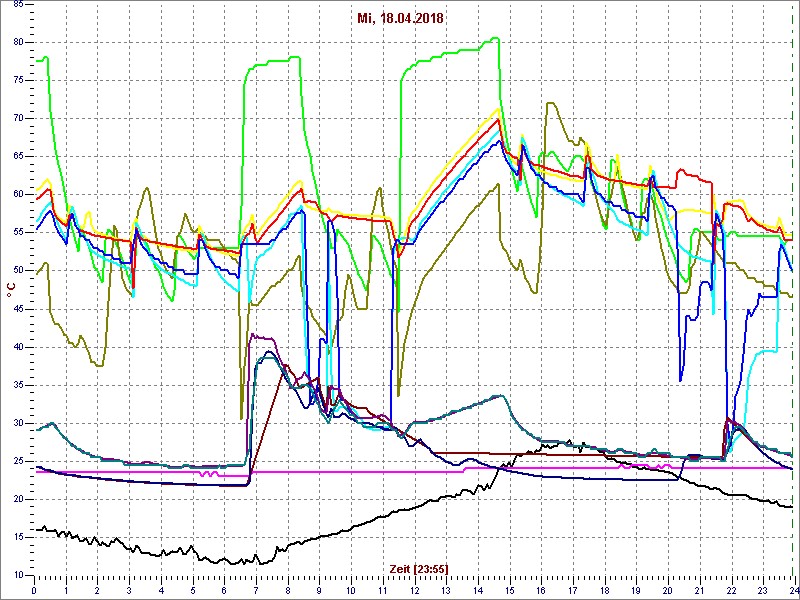Click hour 13 on the time axis
800x600 pixels.
(x=446, y=591)
